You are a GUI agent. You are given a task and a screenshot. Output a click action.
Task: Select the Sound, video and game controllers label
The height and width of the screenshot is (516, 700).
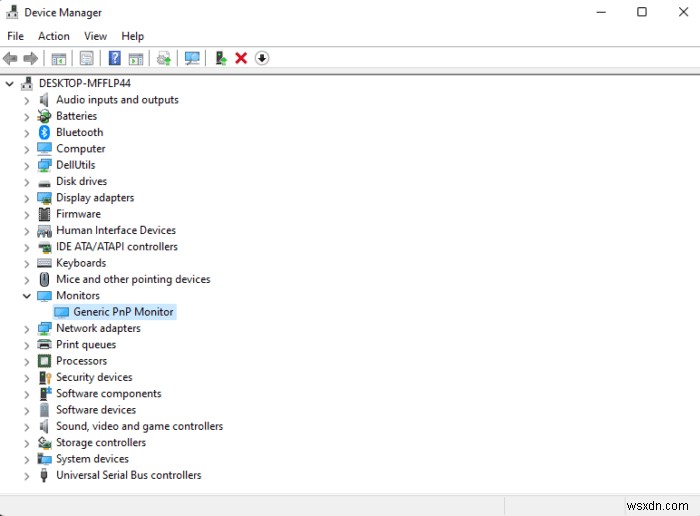click(139, 426)
